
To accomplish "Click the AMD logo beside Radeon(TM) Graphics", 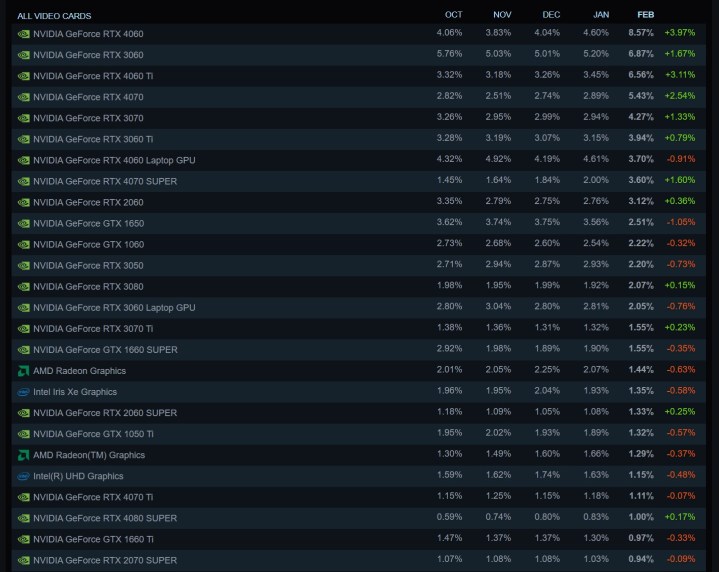I will tap(23, 455).
